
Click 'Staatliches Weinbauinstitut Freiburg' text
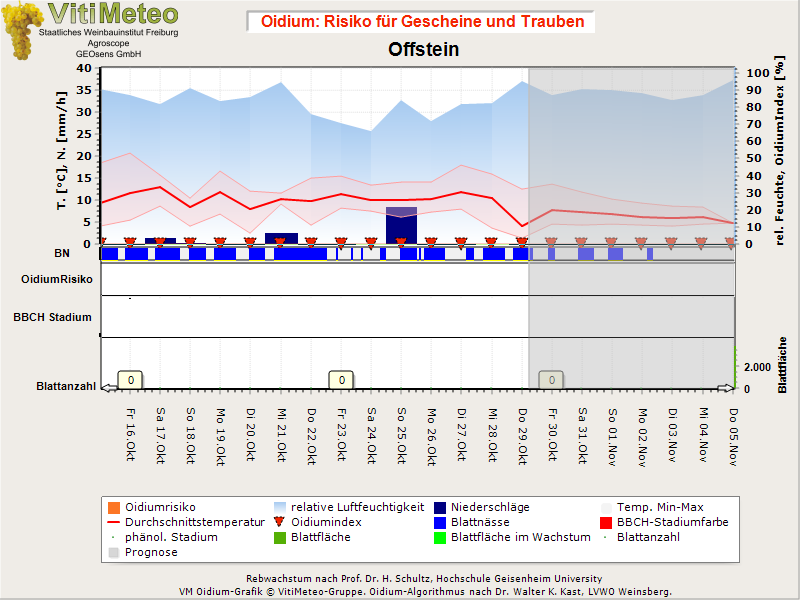109,32
